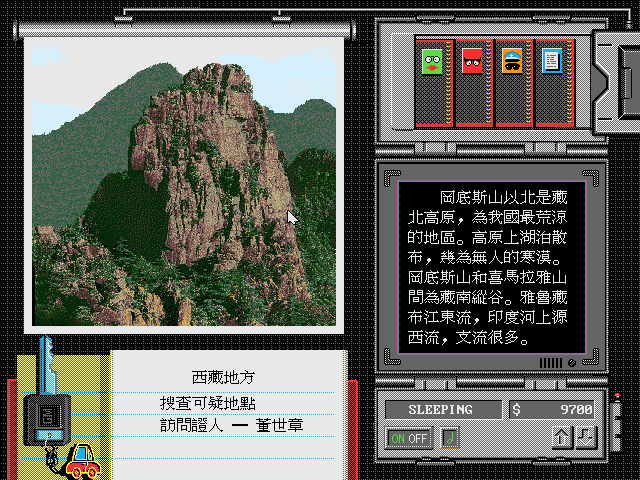This screenshot has width=640, height=480.
Task: Click the mountain photo on projector screen
Action: (x=184, y=185)
